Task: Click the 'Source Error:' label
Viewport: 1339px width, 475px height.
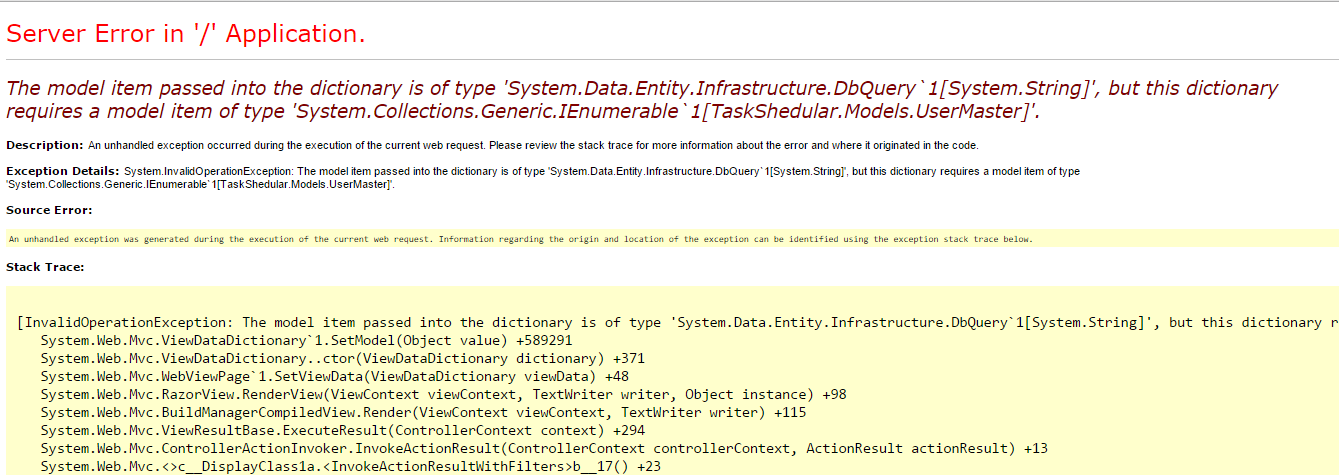Action: [49, 210]
